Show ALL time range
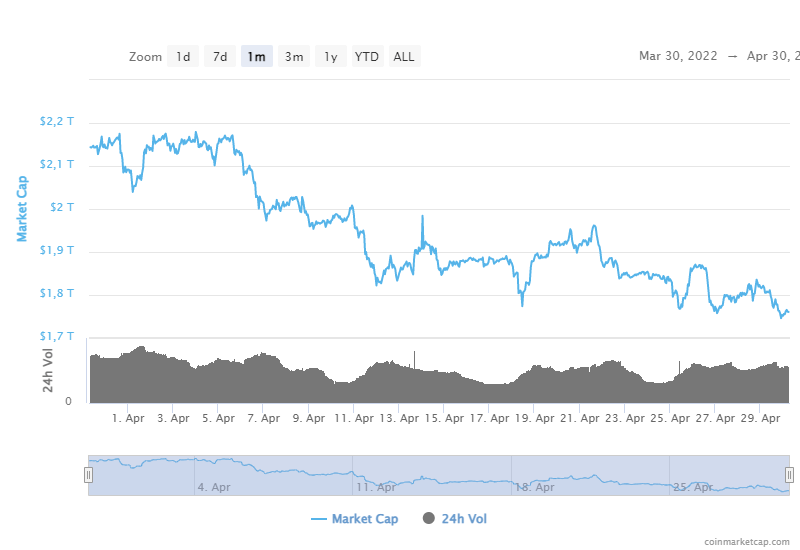Viewport: 800px width, 550px height. (404, 57)
